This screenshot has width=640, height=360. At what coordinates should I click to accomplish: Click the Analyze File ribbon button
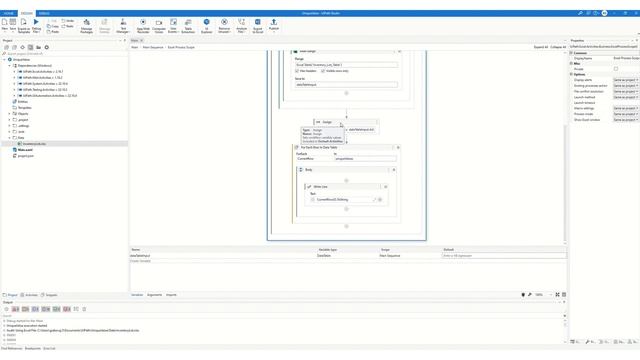241,26
